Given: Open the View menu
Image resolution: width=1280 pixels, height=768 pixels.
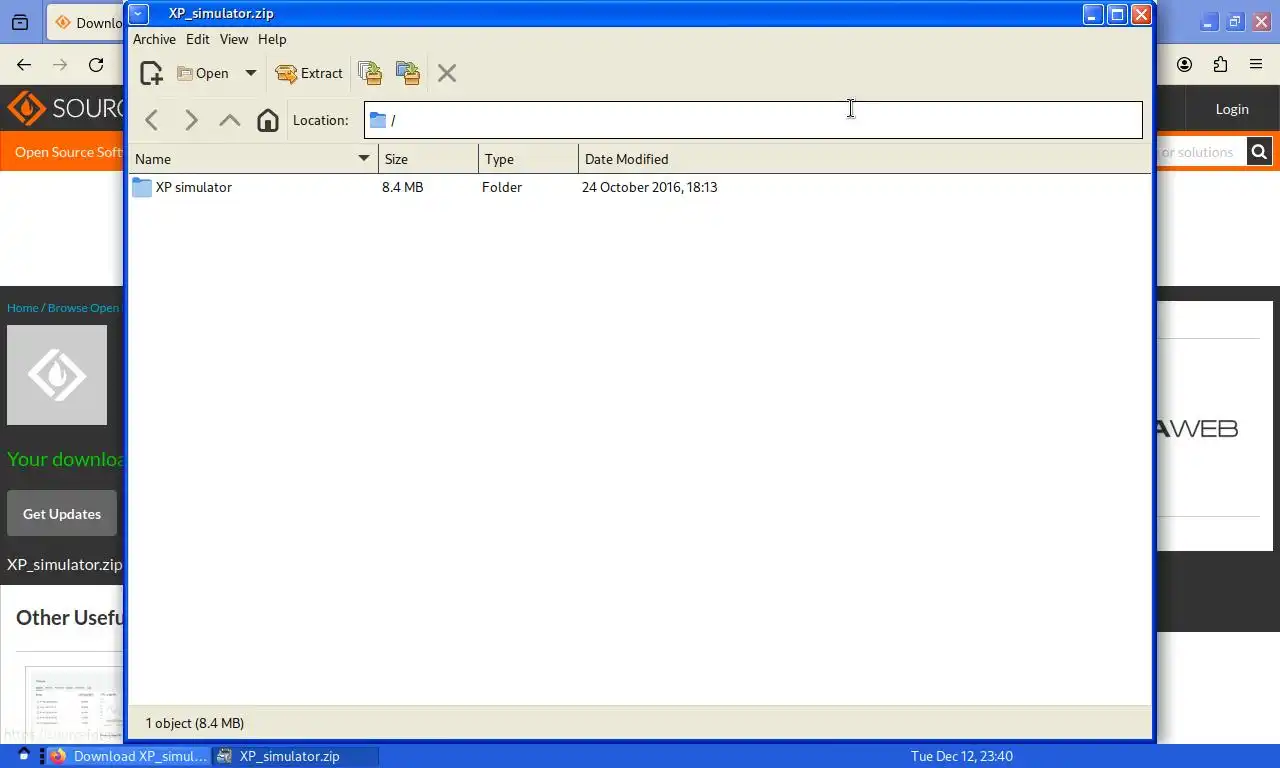Looking at the screenshot, I should point(234,39).
